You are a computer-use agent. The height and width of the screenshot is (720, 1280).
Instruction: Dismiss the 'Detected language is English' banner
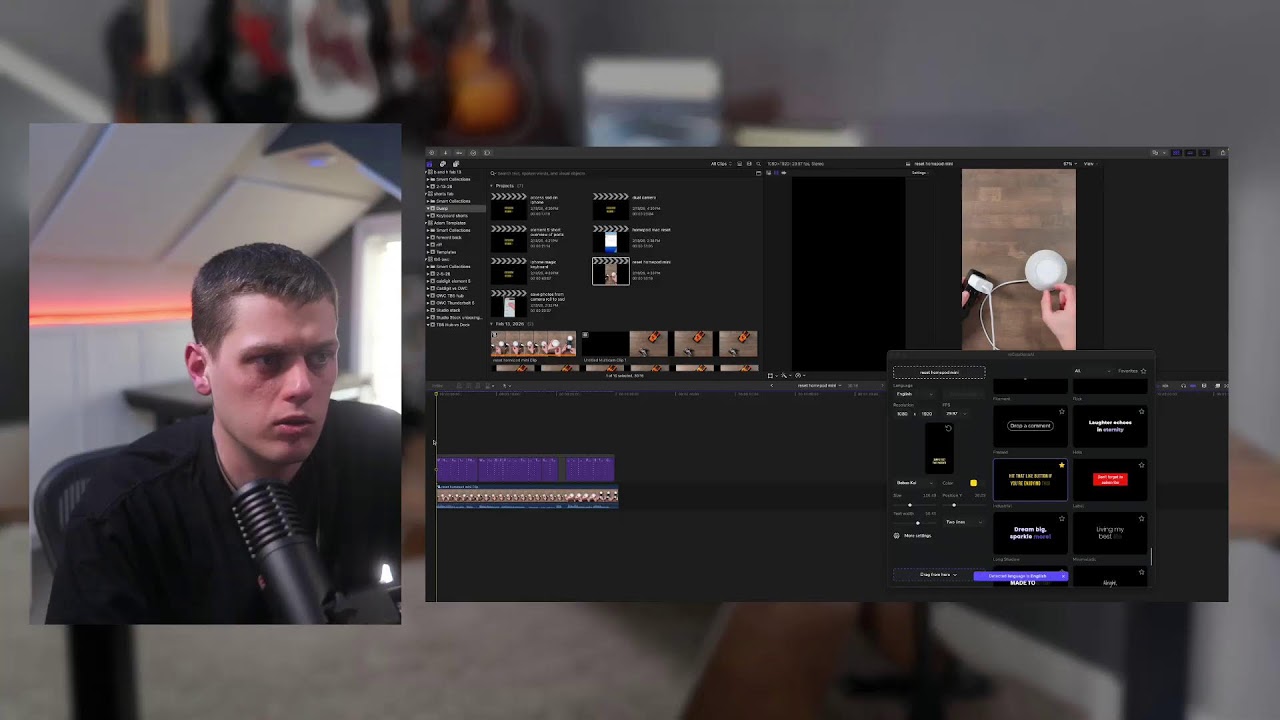[x=1063, y=576]
